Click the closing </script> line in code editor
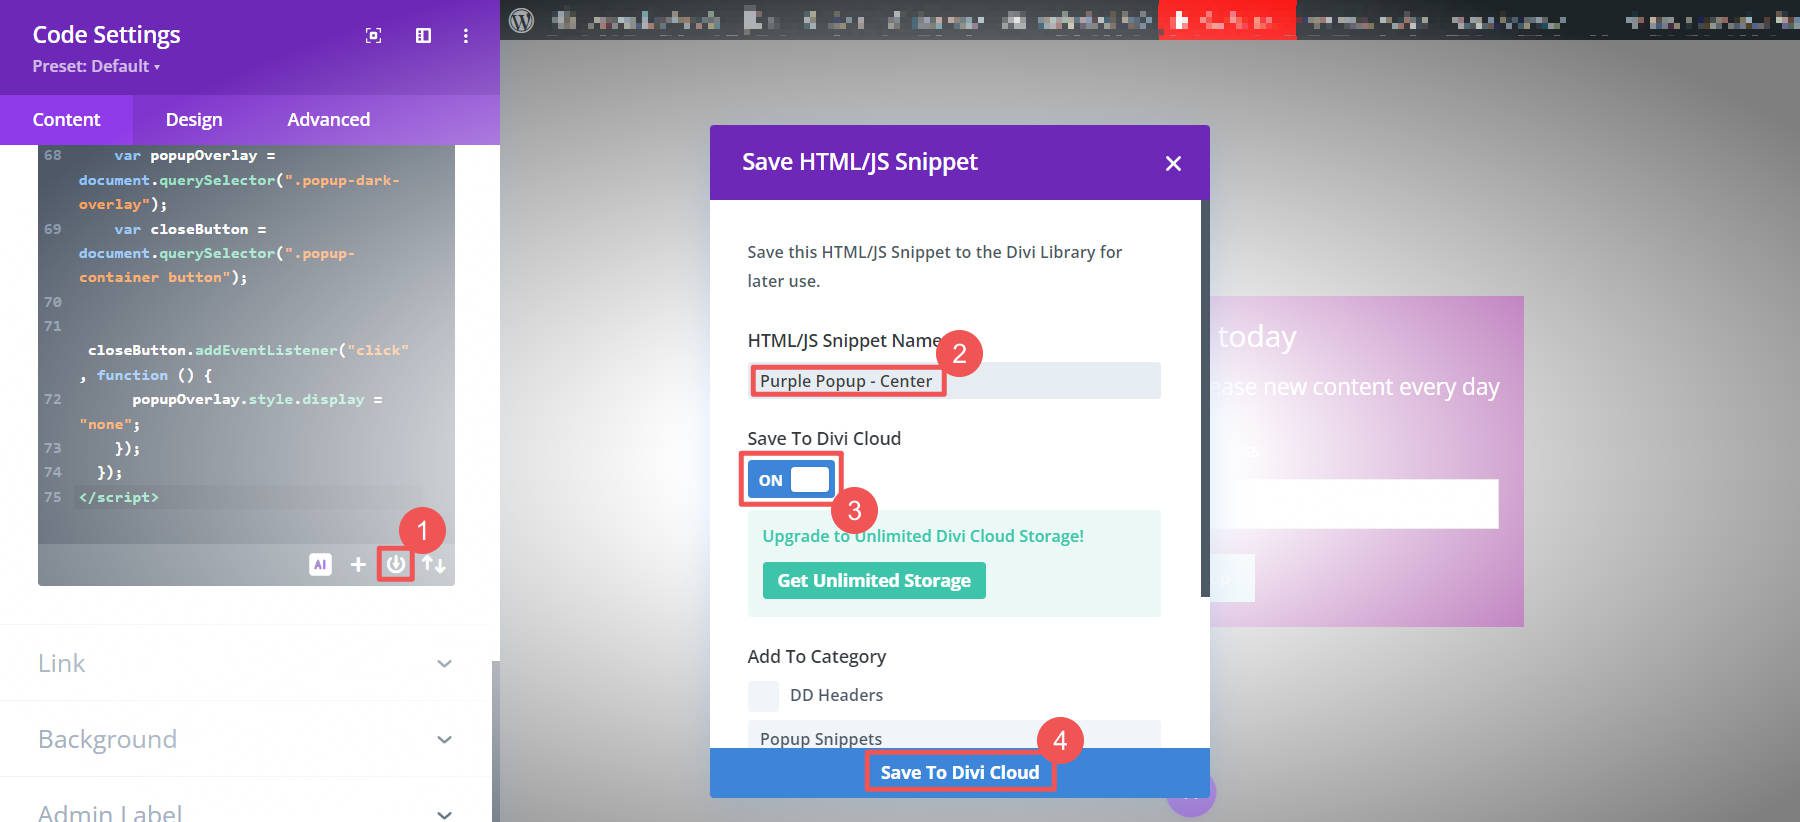The width and height of the screenshot is (1800, 822). coord(119,497)
